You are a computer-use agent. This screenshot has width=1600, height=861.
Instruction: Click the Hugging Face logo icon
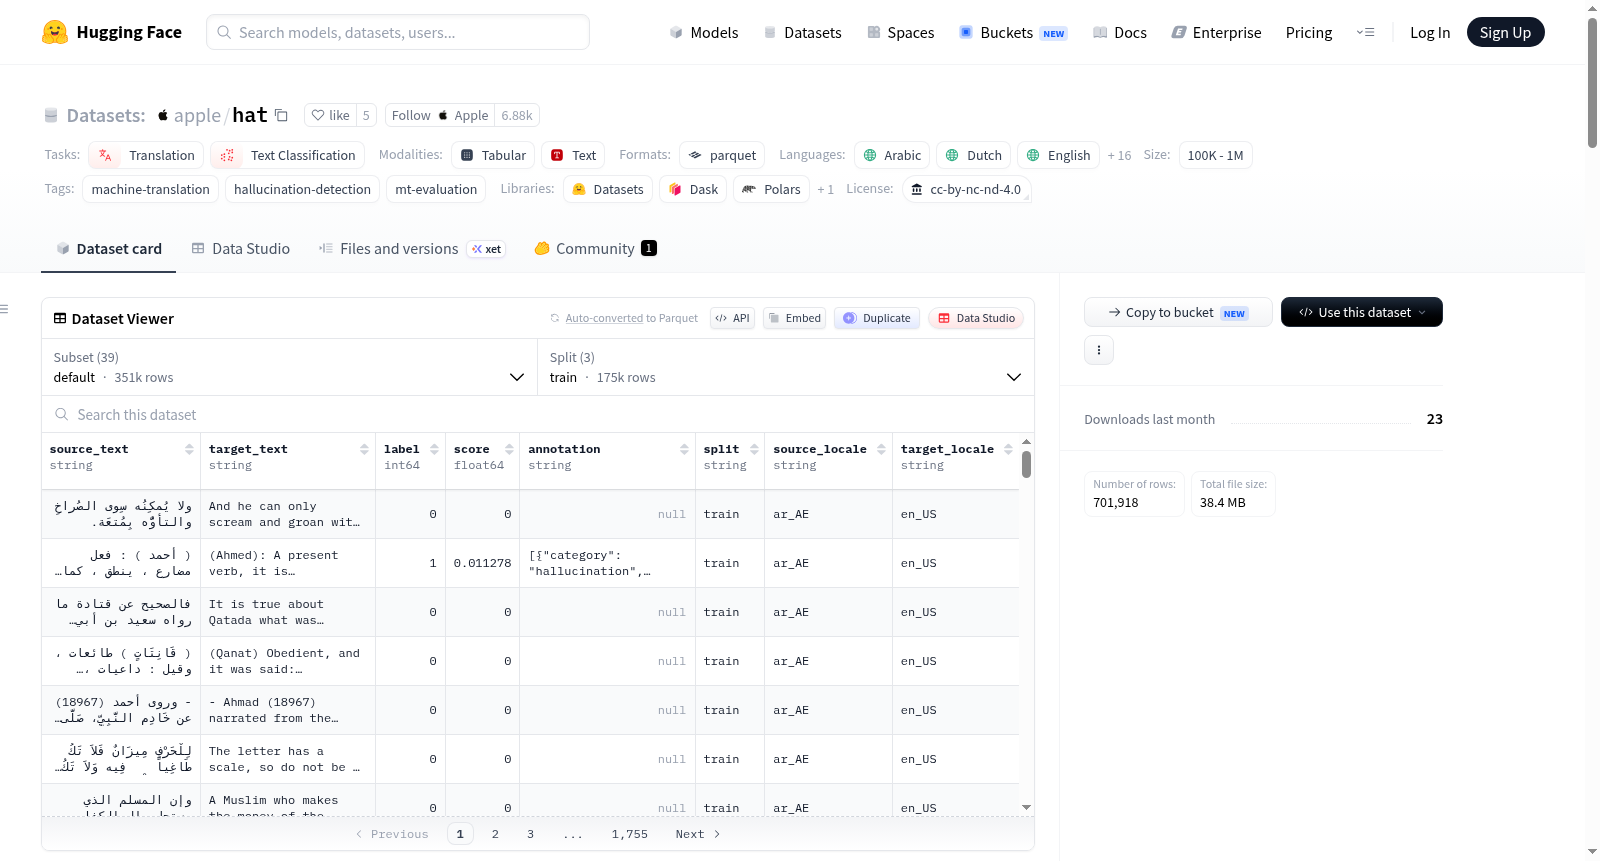point(55,32)
